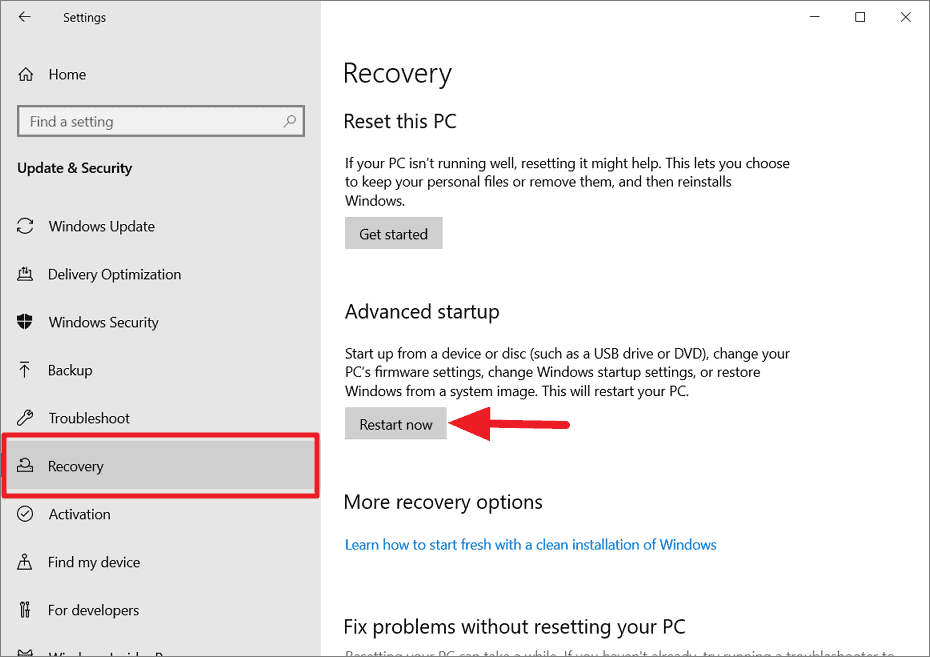Click the search magnifier icon
930x657 pixels.
(289, 122)
